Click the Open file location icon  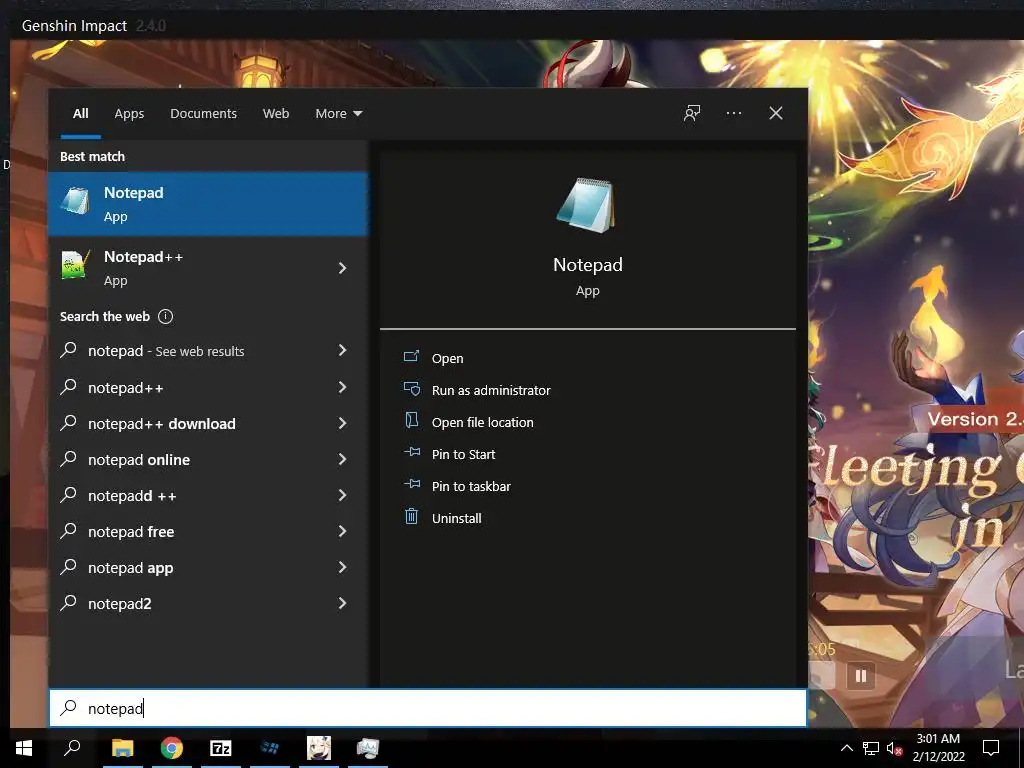click(411, 420)
